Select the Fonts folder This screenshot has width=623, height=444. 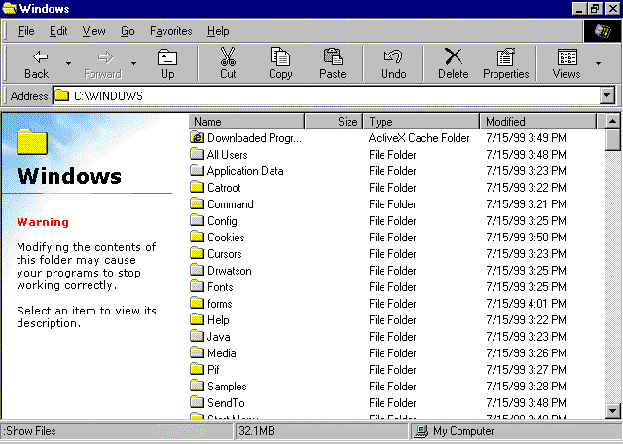pyautogui.click(x=220, y=287)
